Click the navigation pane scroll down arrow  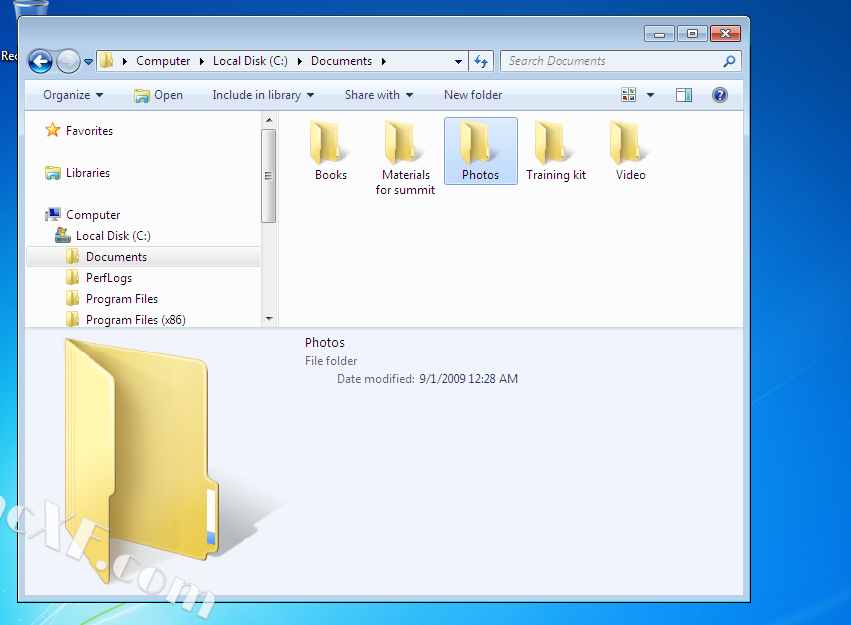tap(269, 319)
